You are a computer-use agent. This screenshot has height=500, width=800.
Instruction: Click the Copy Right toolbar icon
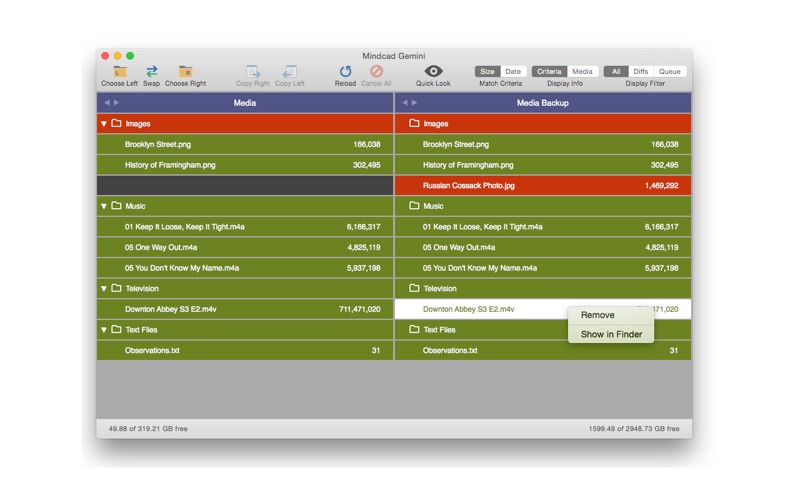253,71
